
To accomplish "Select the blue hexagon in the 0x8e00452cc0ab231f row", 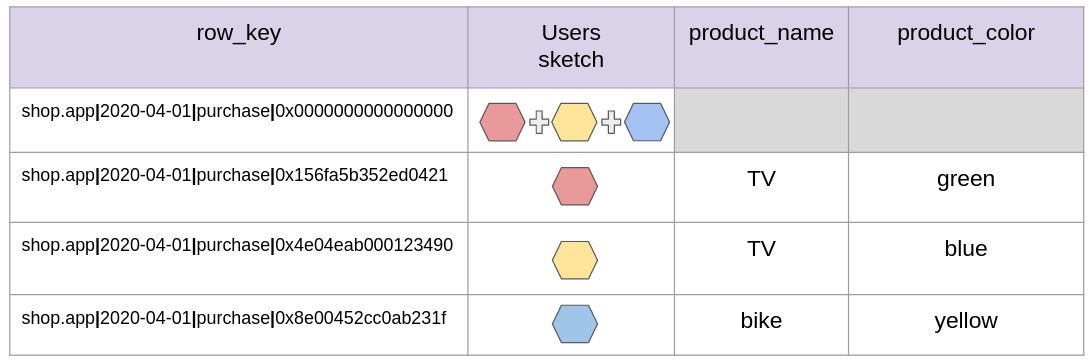I will tap(575, 324).
